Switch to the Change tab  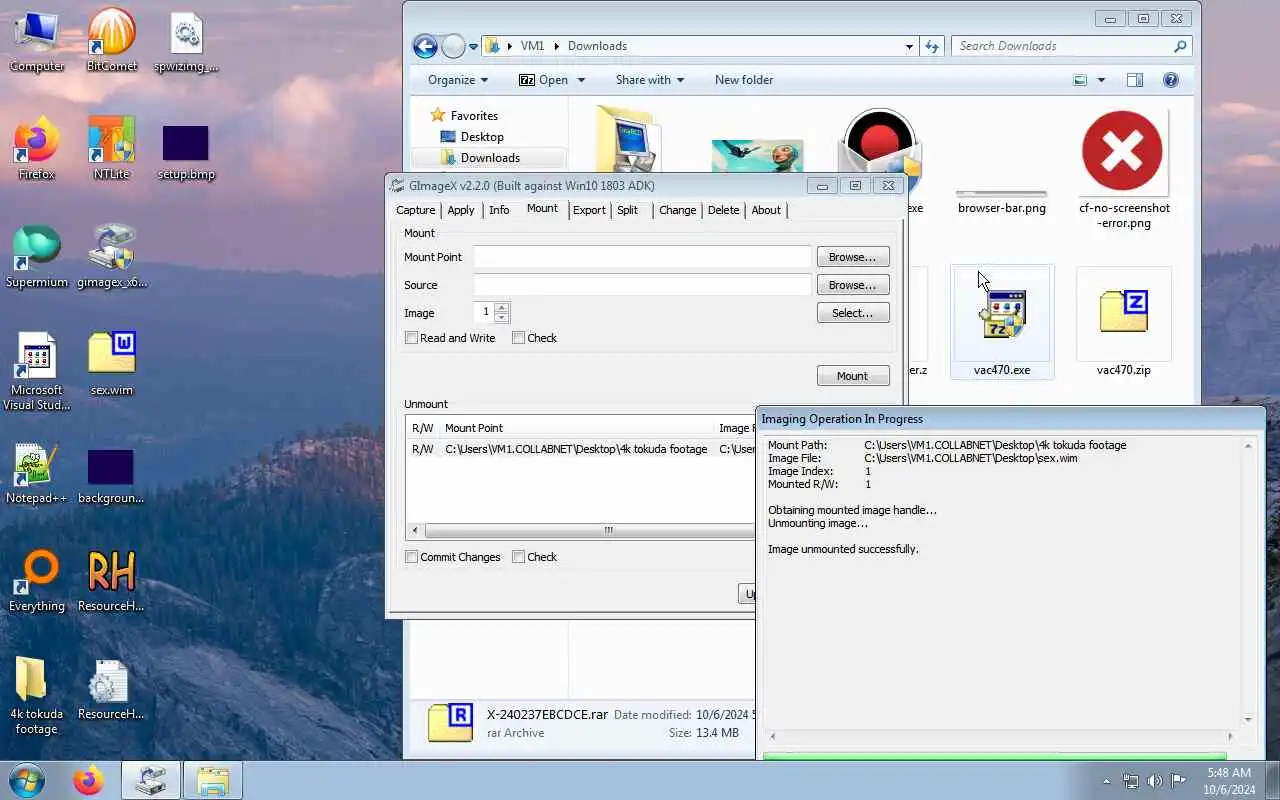tap(677, 210)
